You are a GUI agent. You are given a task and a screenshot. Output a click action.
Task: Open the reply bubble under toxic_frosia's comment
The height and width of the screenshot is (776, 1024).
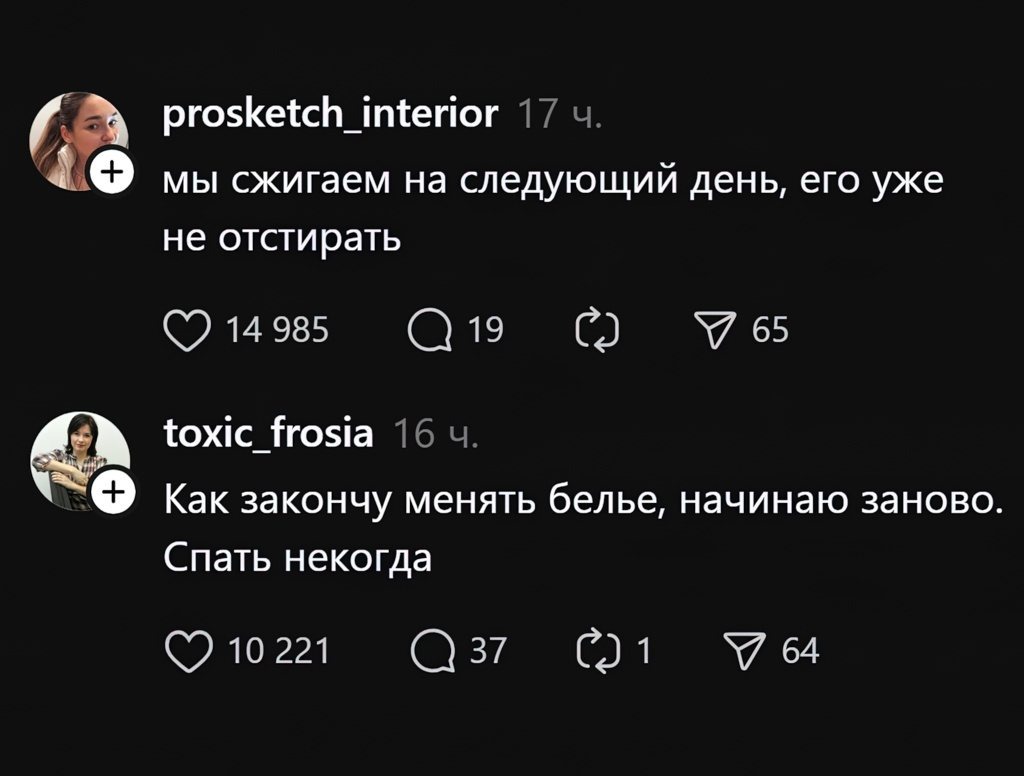434,650
